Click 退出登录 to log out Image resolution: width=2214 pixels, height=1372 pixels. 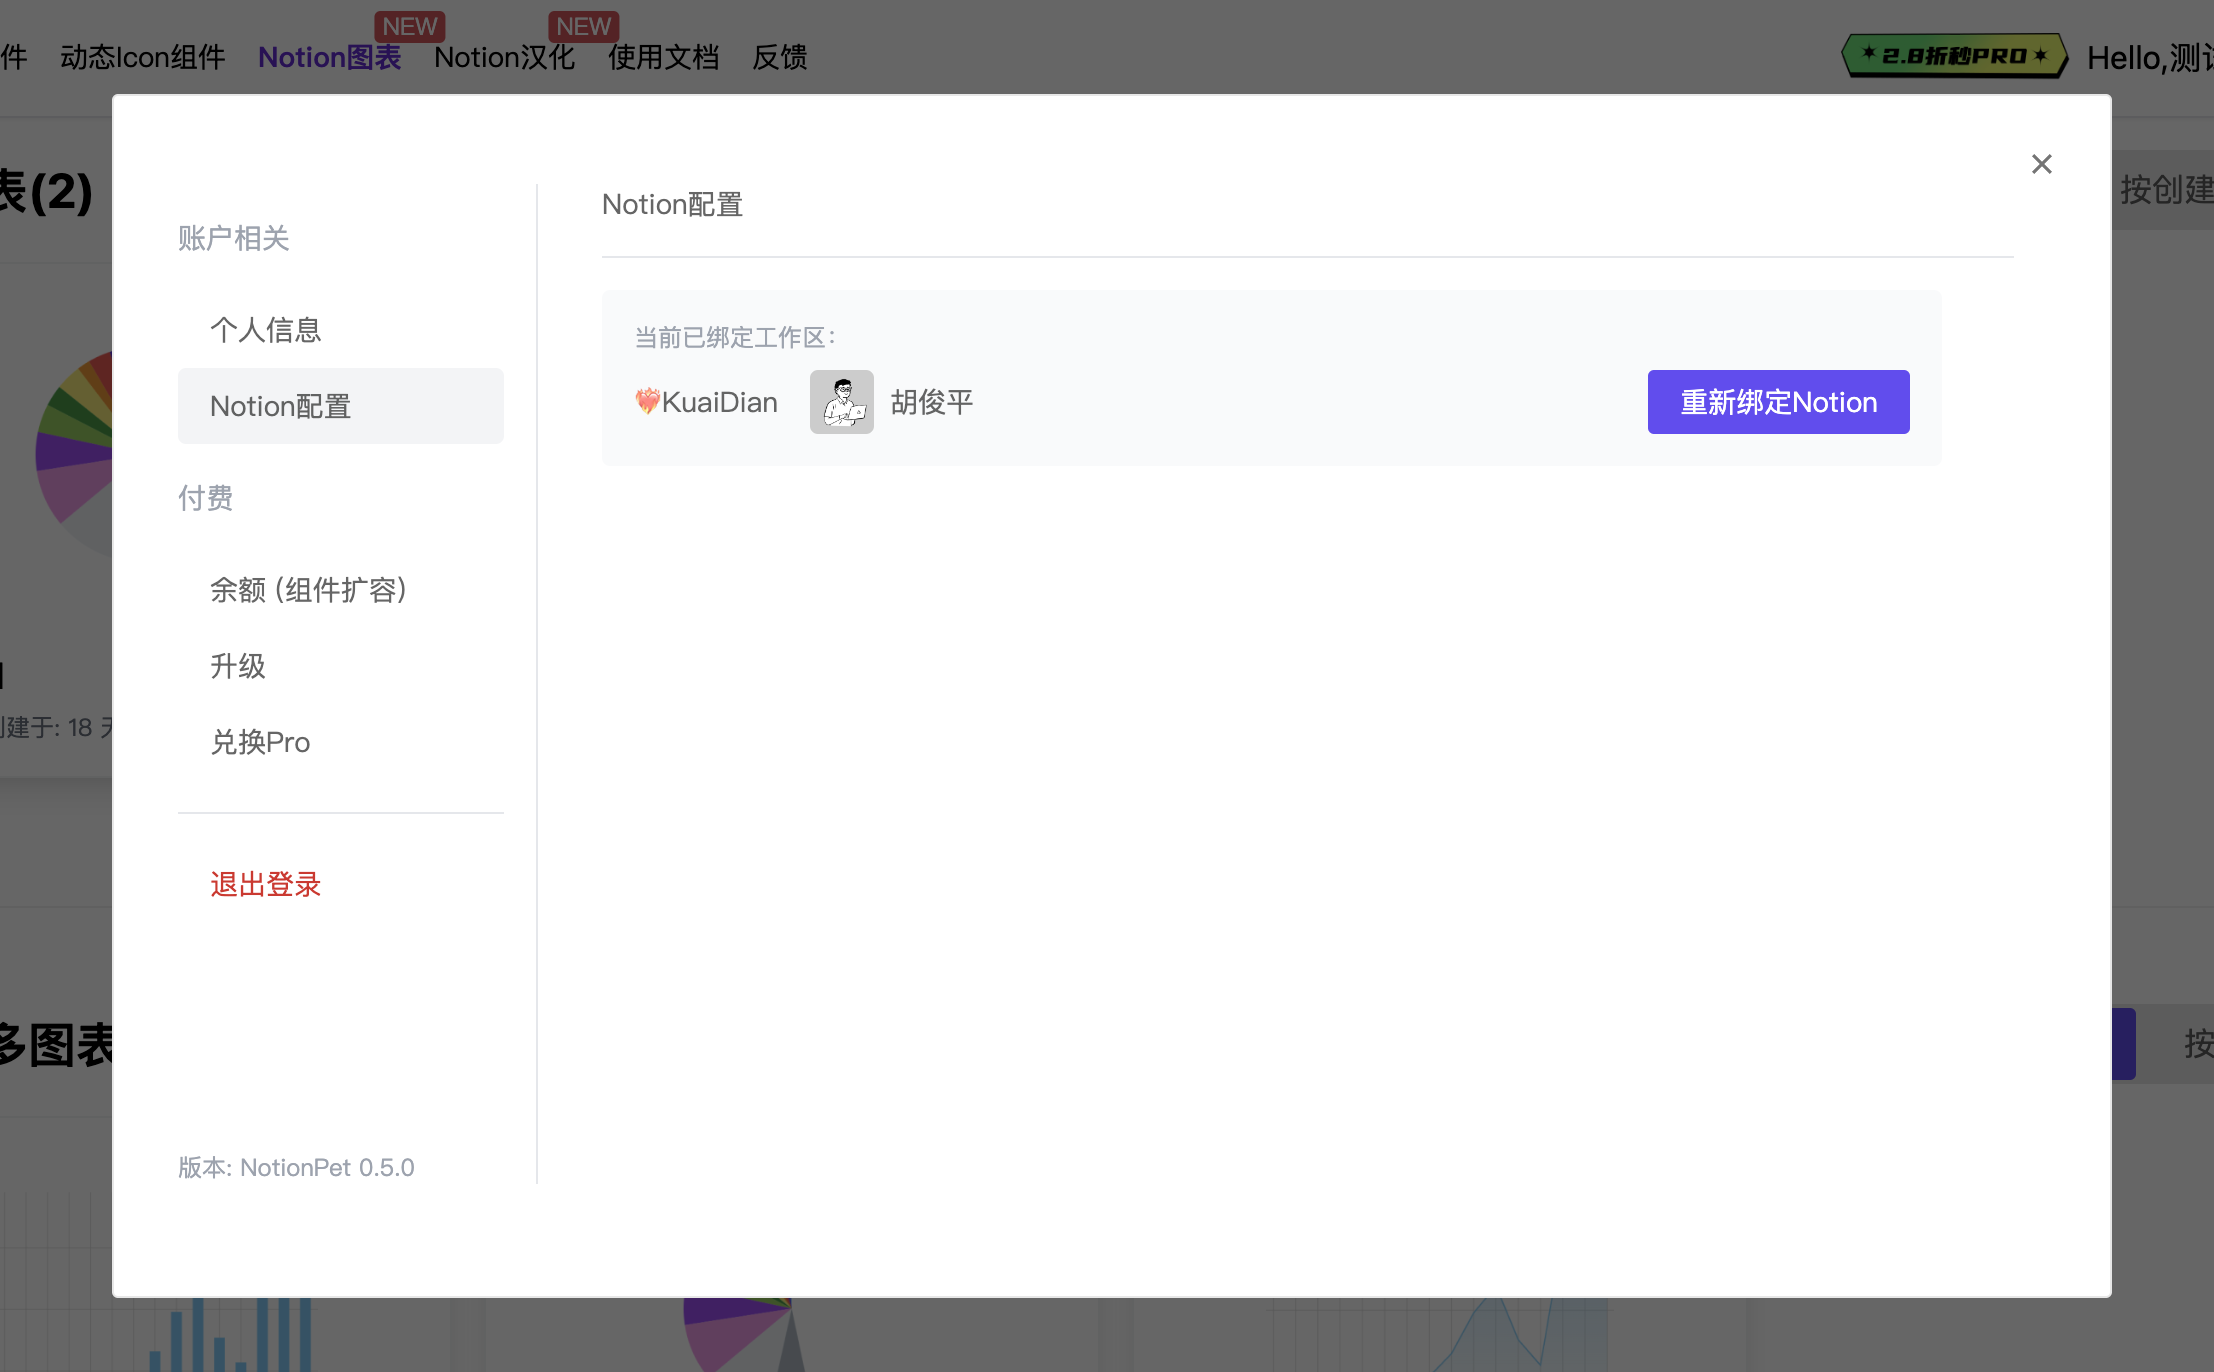click(x=265, y=884)
